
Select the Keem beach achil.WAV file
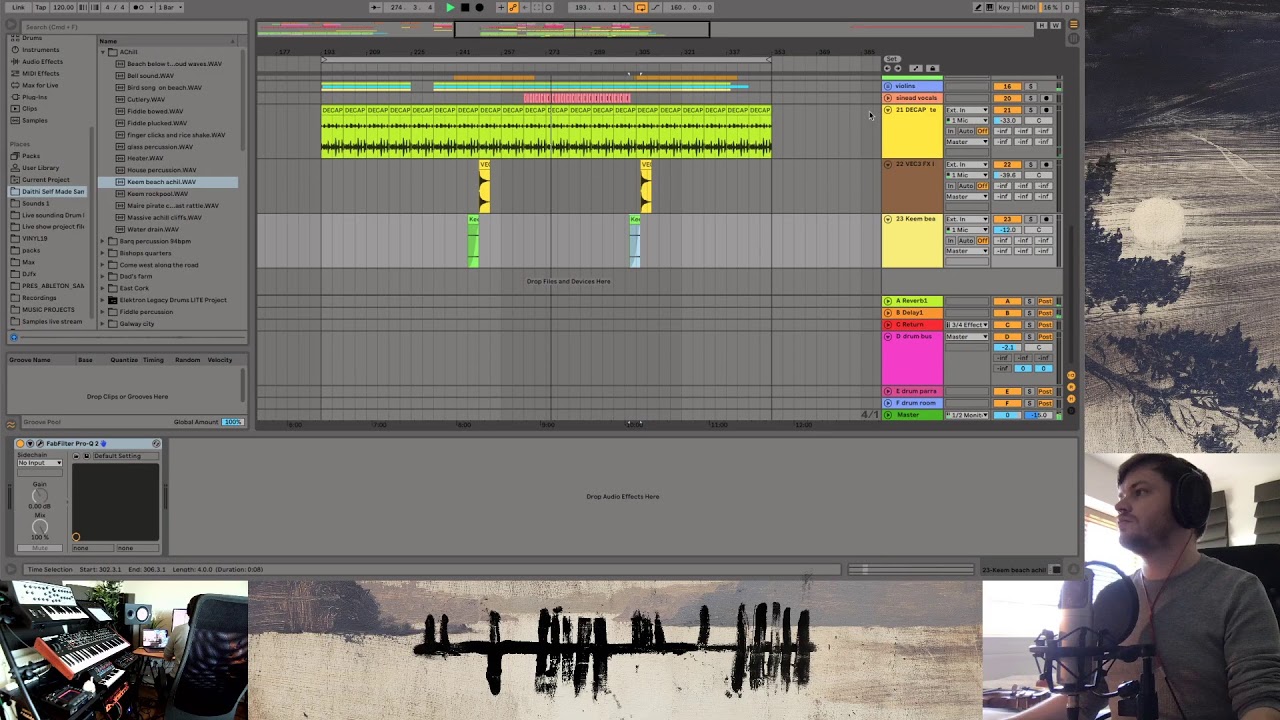coord(161,182)
